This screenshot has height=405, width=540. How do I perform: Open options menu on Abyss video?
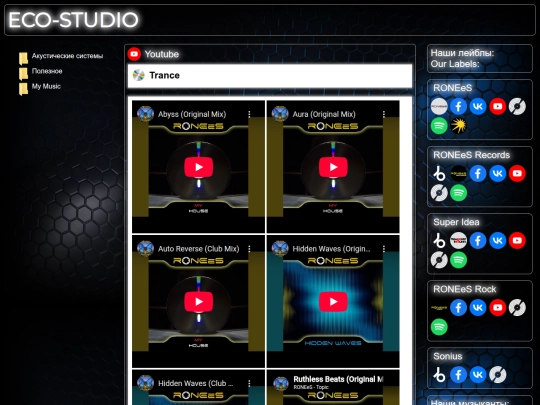pyautogui.click(x=249, y=114)
